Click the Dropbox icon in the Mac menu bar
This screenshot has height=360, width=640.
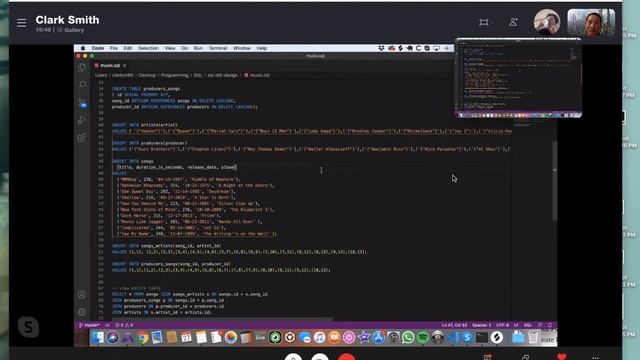pos(381,48)
